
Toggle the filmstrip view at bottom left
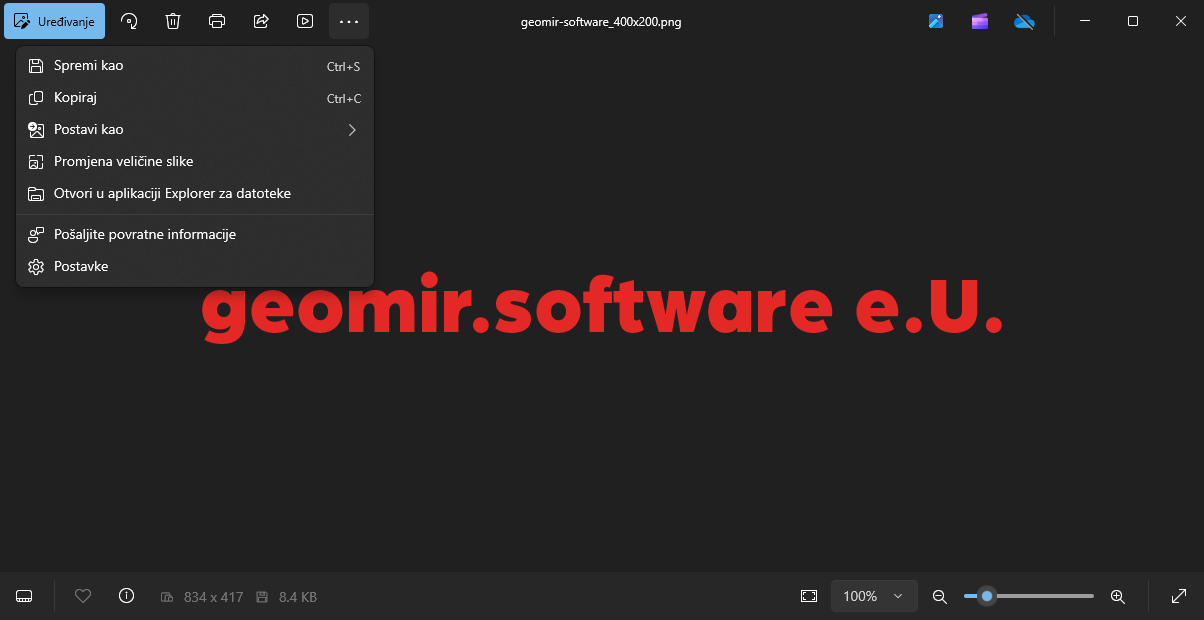tap(25, 596)
